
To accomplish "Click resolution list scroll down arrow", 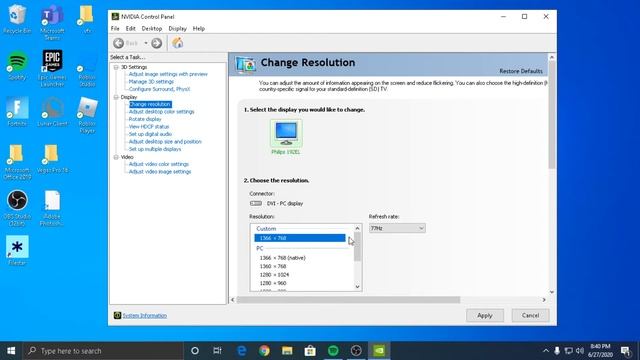I will pyautogui.click(x=358, y=287).
